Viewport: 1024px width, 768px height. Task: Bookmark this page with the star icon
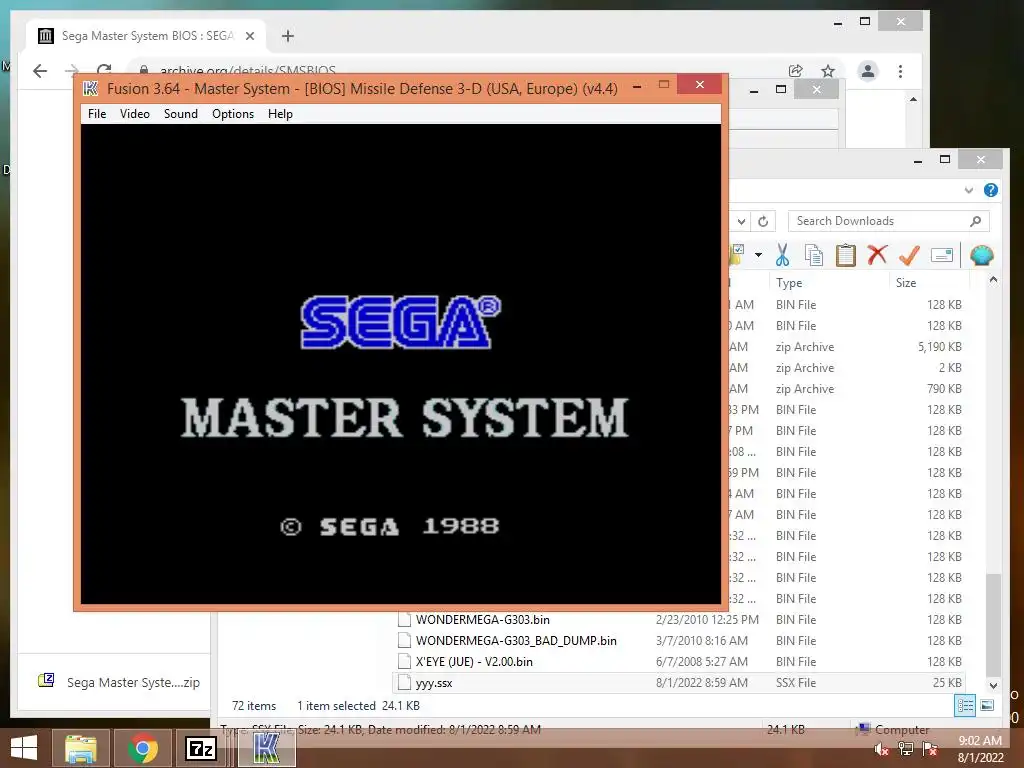pyautogui.click(x=828, y=71)
